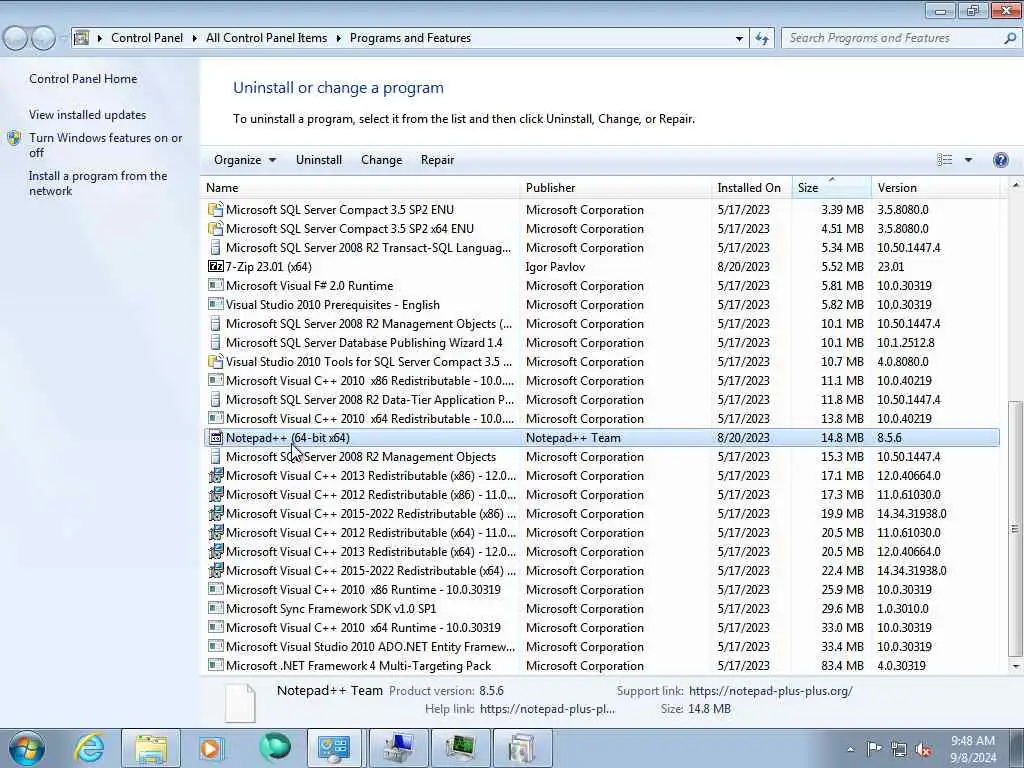Click the Notepad++ row icon
Screen dimensions: 1024x768
[216, 438]
